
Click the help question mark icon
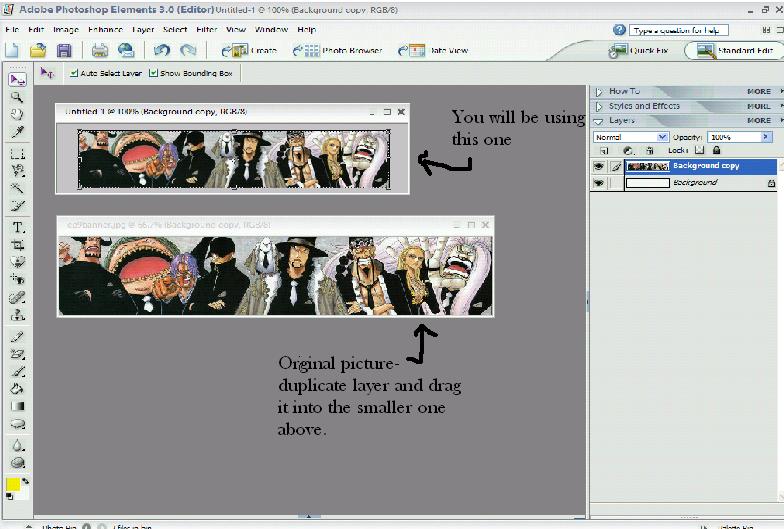pyautogui.click(x=619, y=30)
